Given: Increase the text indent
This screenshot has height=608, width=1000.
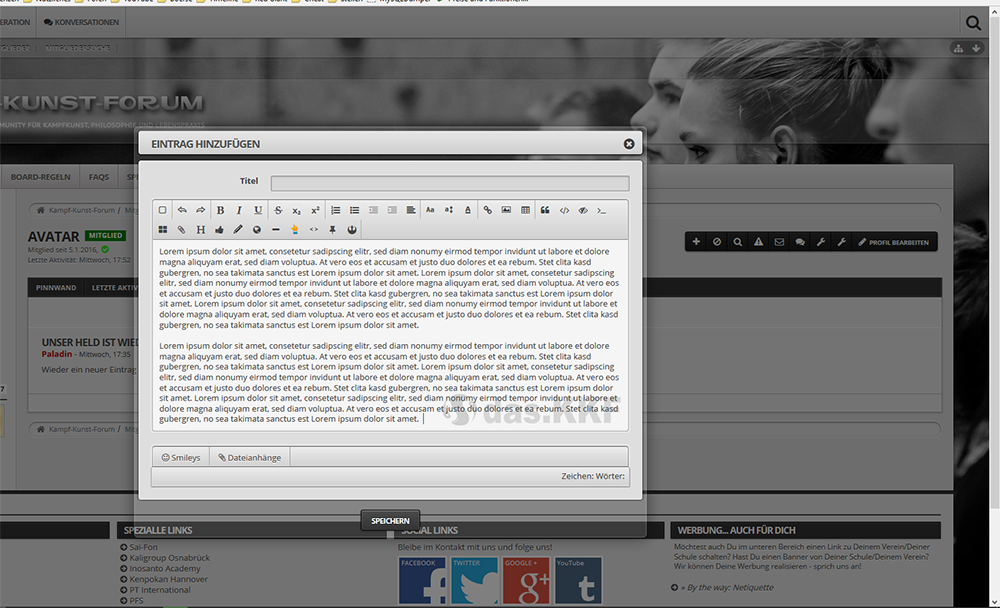Looking at the screenshot, I should (x=392, y=210).
